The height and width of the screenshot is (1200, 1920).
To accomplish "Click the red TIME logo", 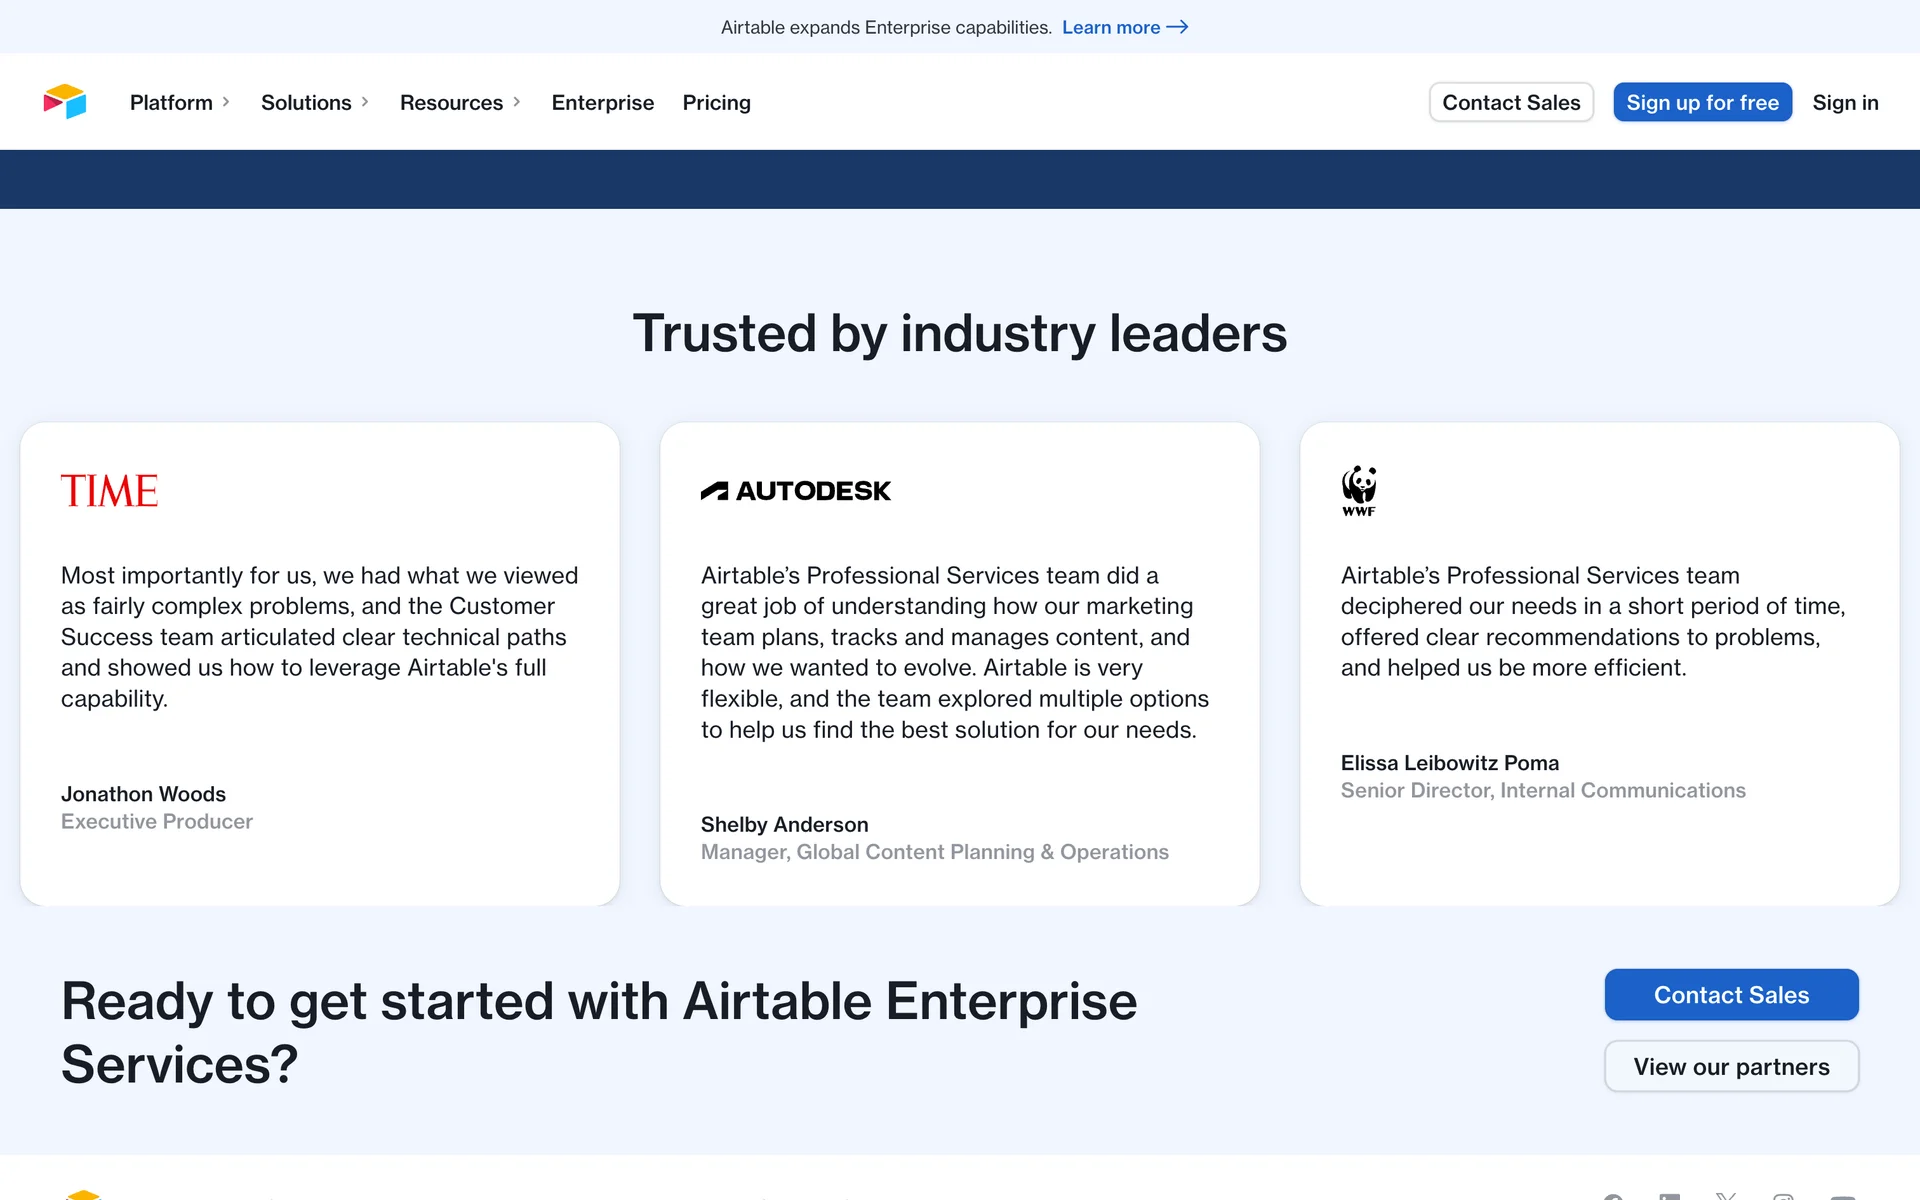I will coord(109,491).
